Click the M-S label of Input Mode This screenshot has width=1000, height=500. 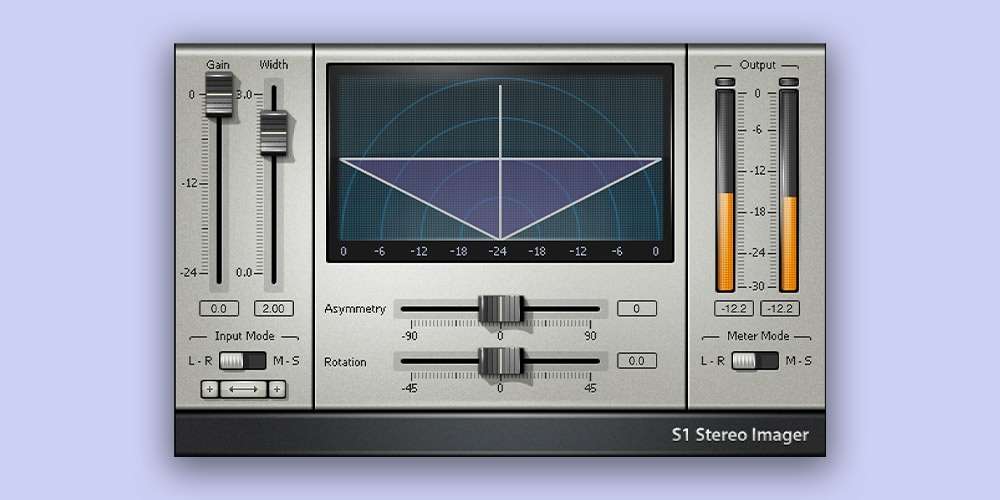286,361
